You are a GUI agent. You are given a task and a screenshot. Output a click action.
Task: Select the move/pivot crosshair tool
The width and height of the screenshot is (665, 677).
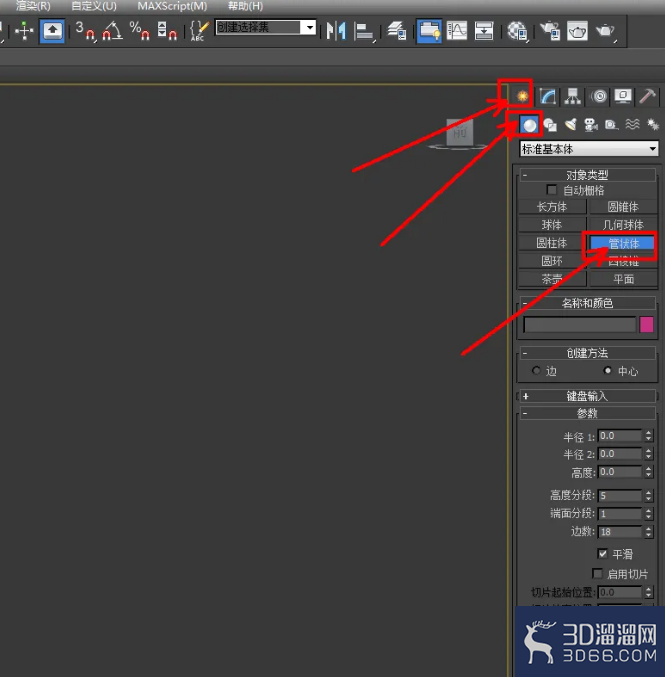(24, 31)
